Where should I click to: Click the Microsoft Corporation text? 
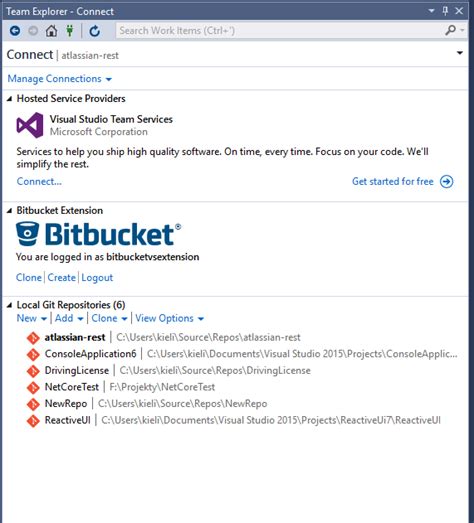(x=99, y=132)
